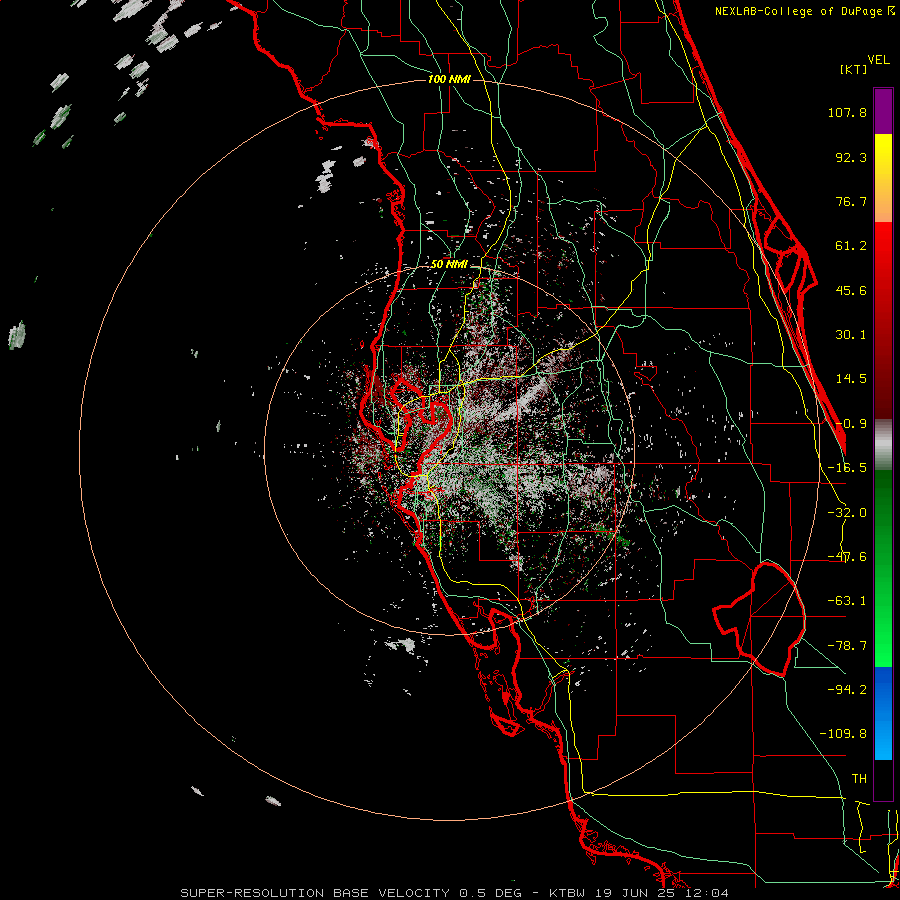Click the 61.2 velocity scale value
This screenshot has height=900, width=900.
pos(851,246)
